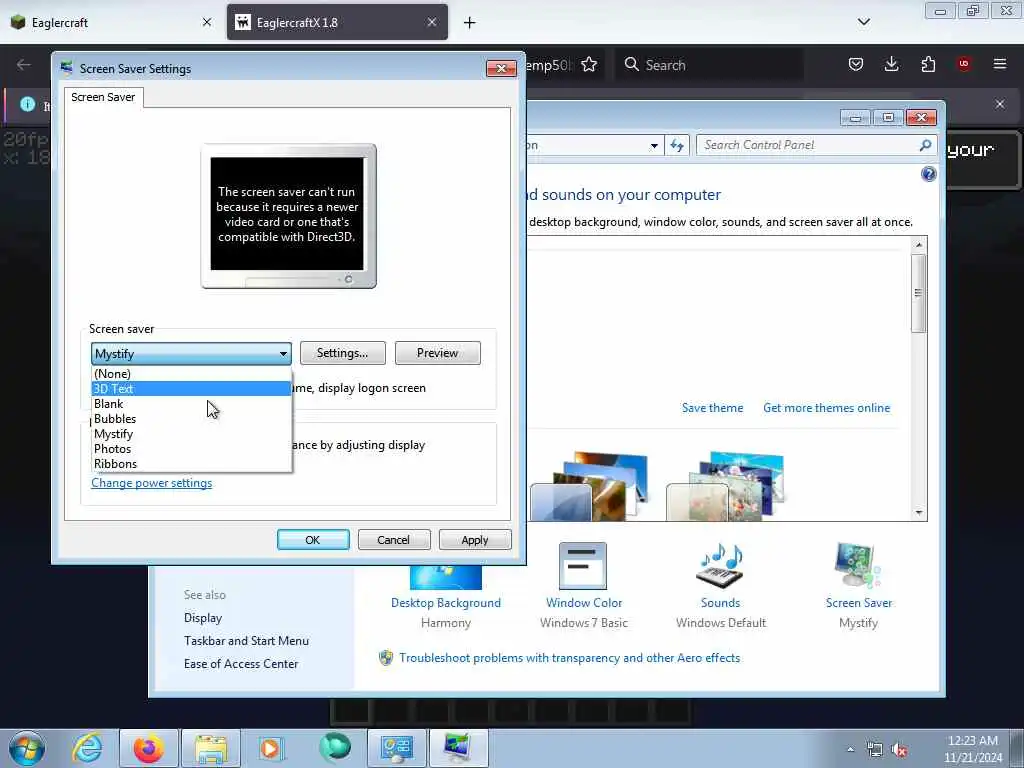This screenshot has width=1024, height=768.
Task: Click themes list scrollbar up arrow
Action: [x=919, y=244]
